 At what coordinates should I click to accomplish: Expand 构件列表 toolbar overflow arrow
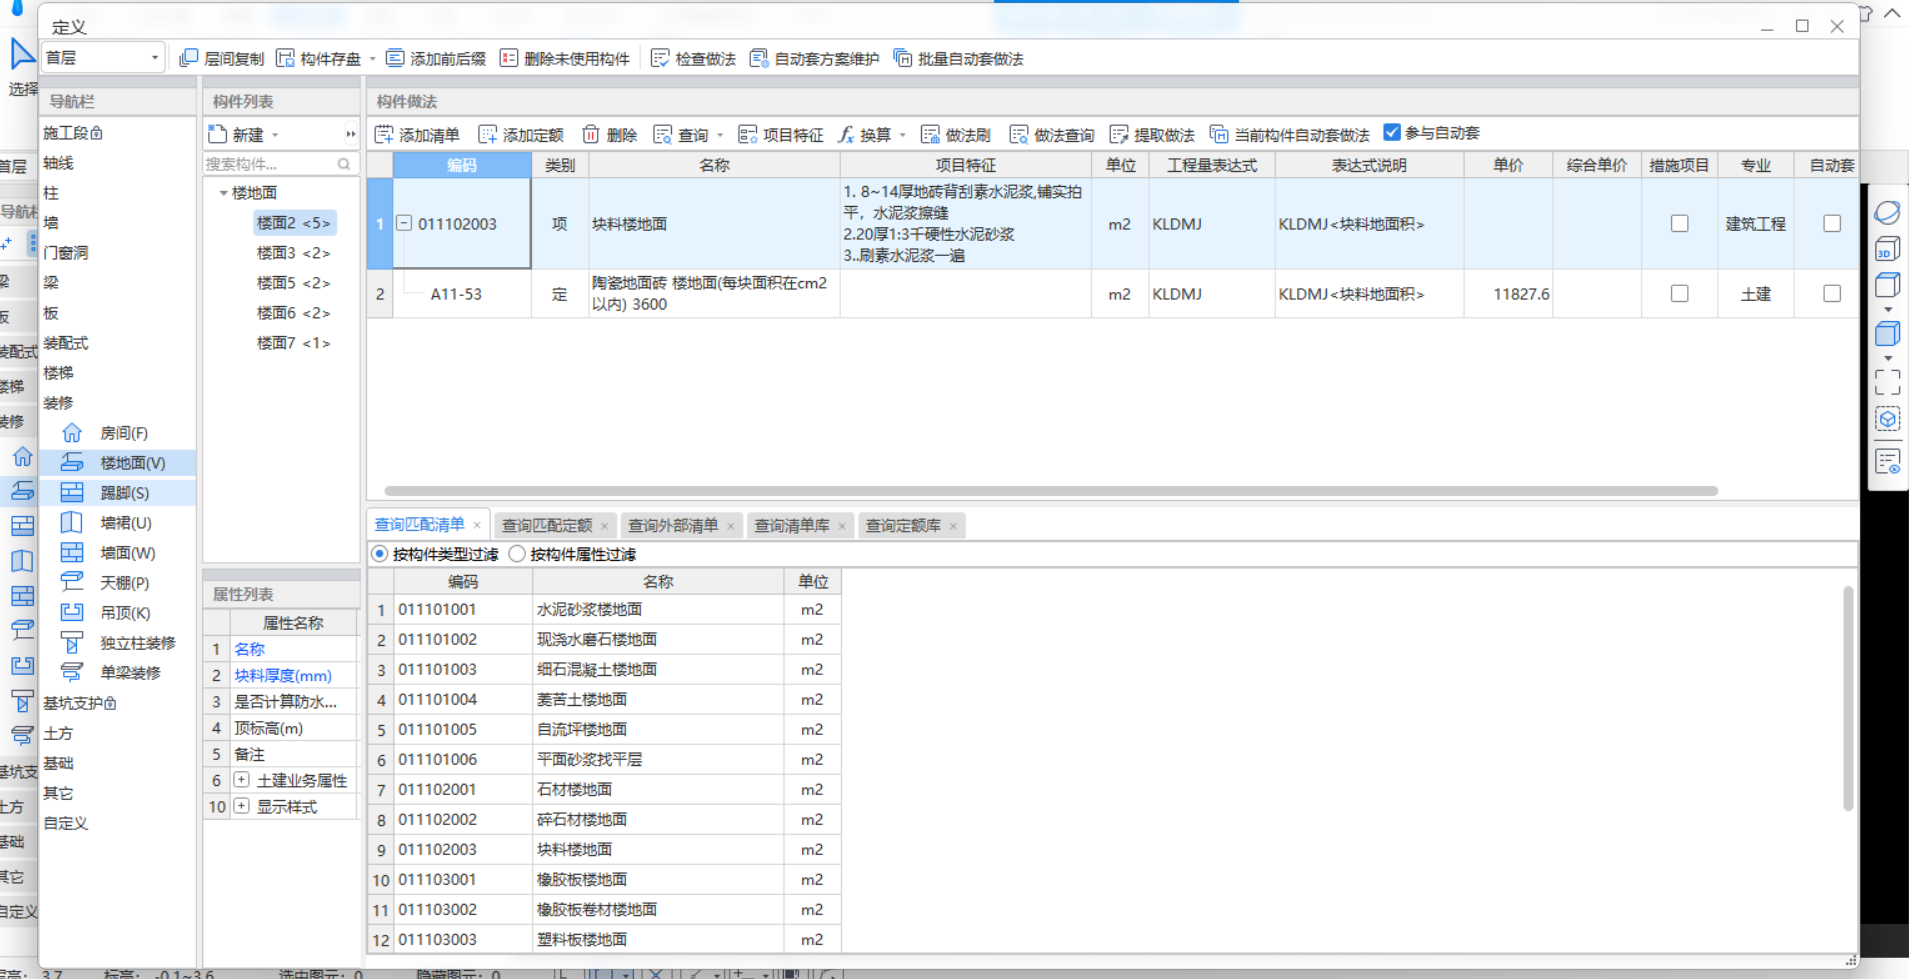tap(350, 134)
